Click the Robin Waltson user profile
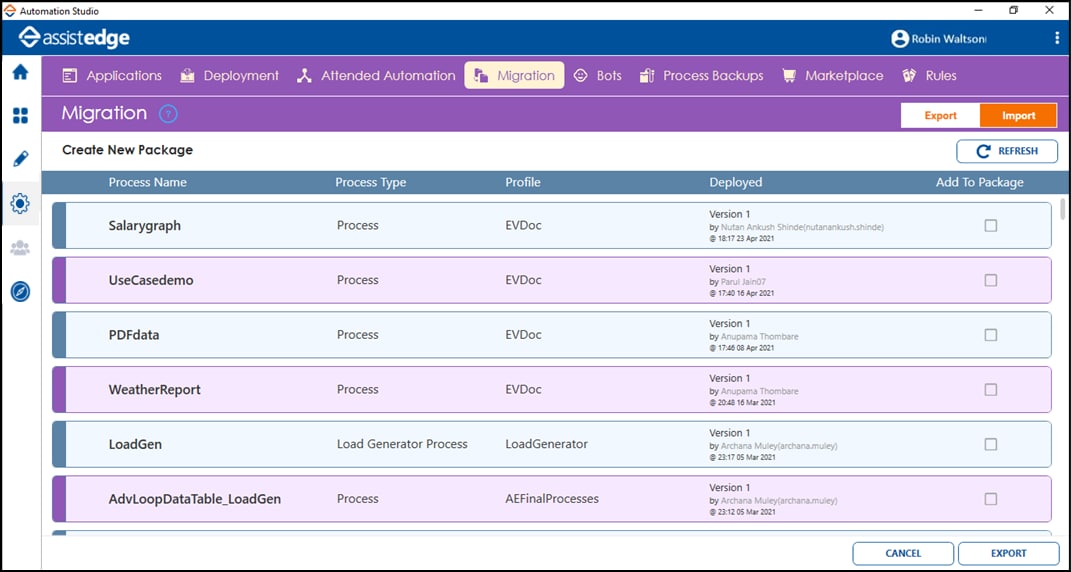 click(x=938, y=39)
